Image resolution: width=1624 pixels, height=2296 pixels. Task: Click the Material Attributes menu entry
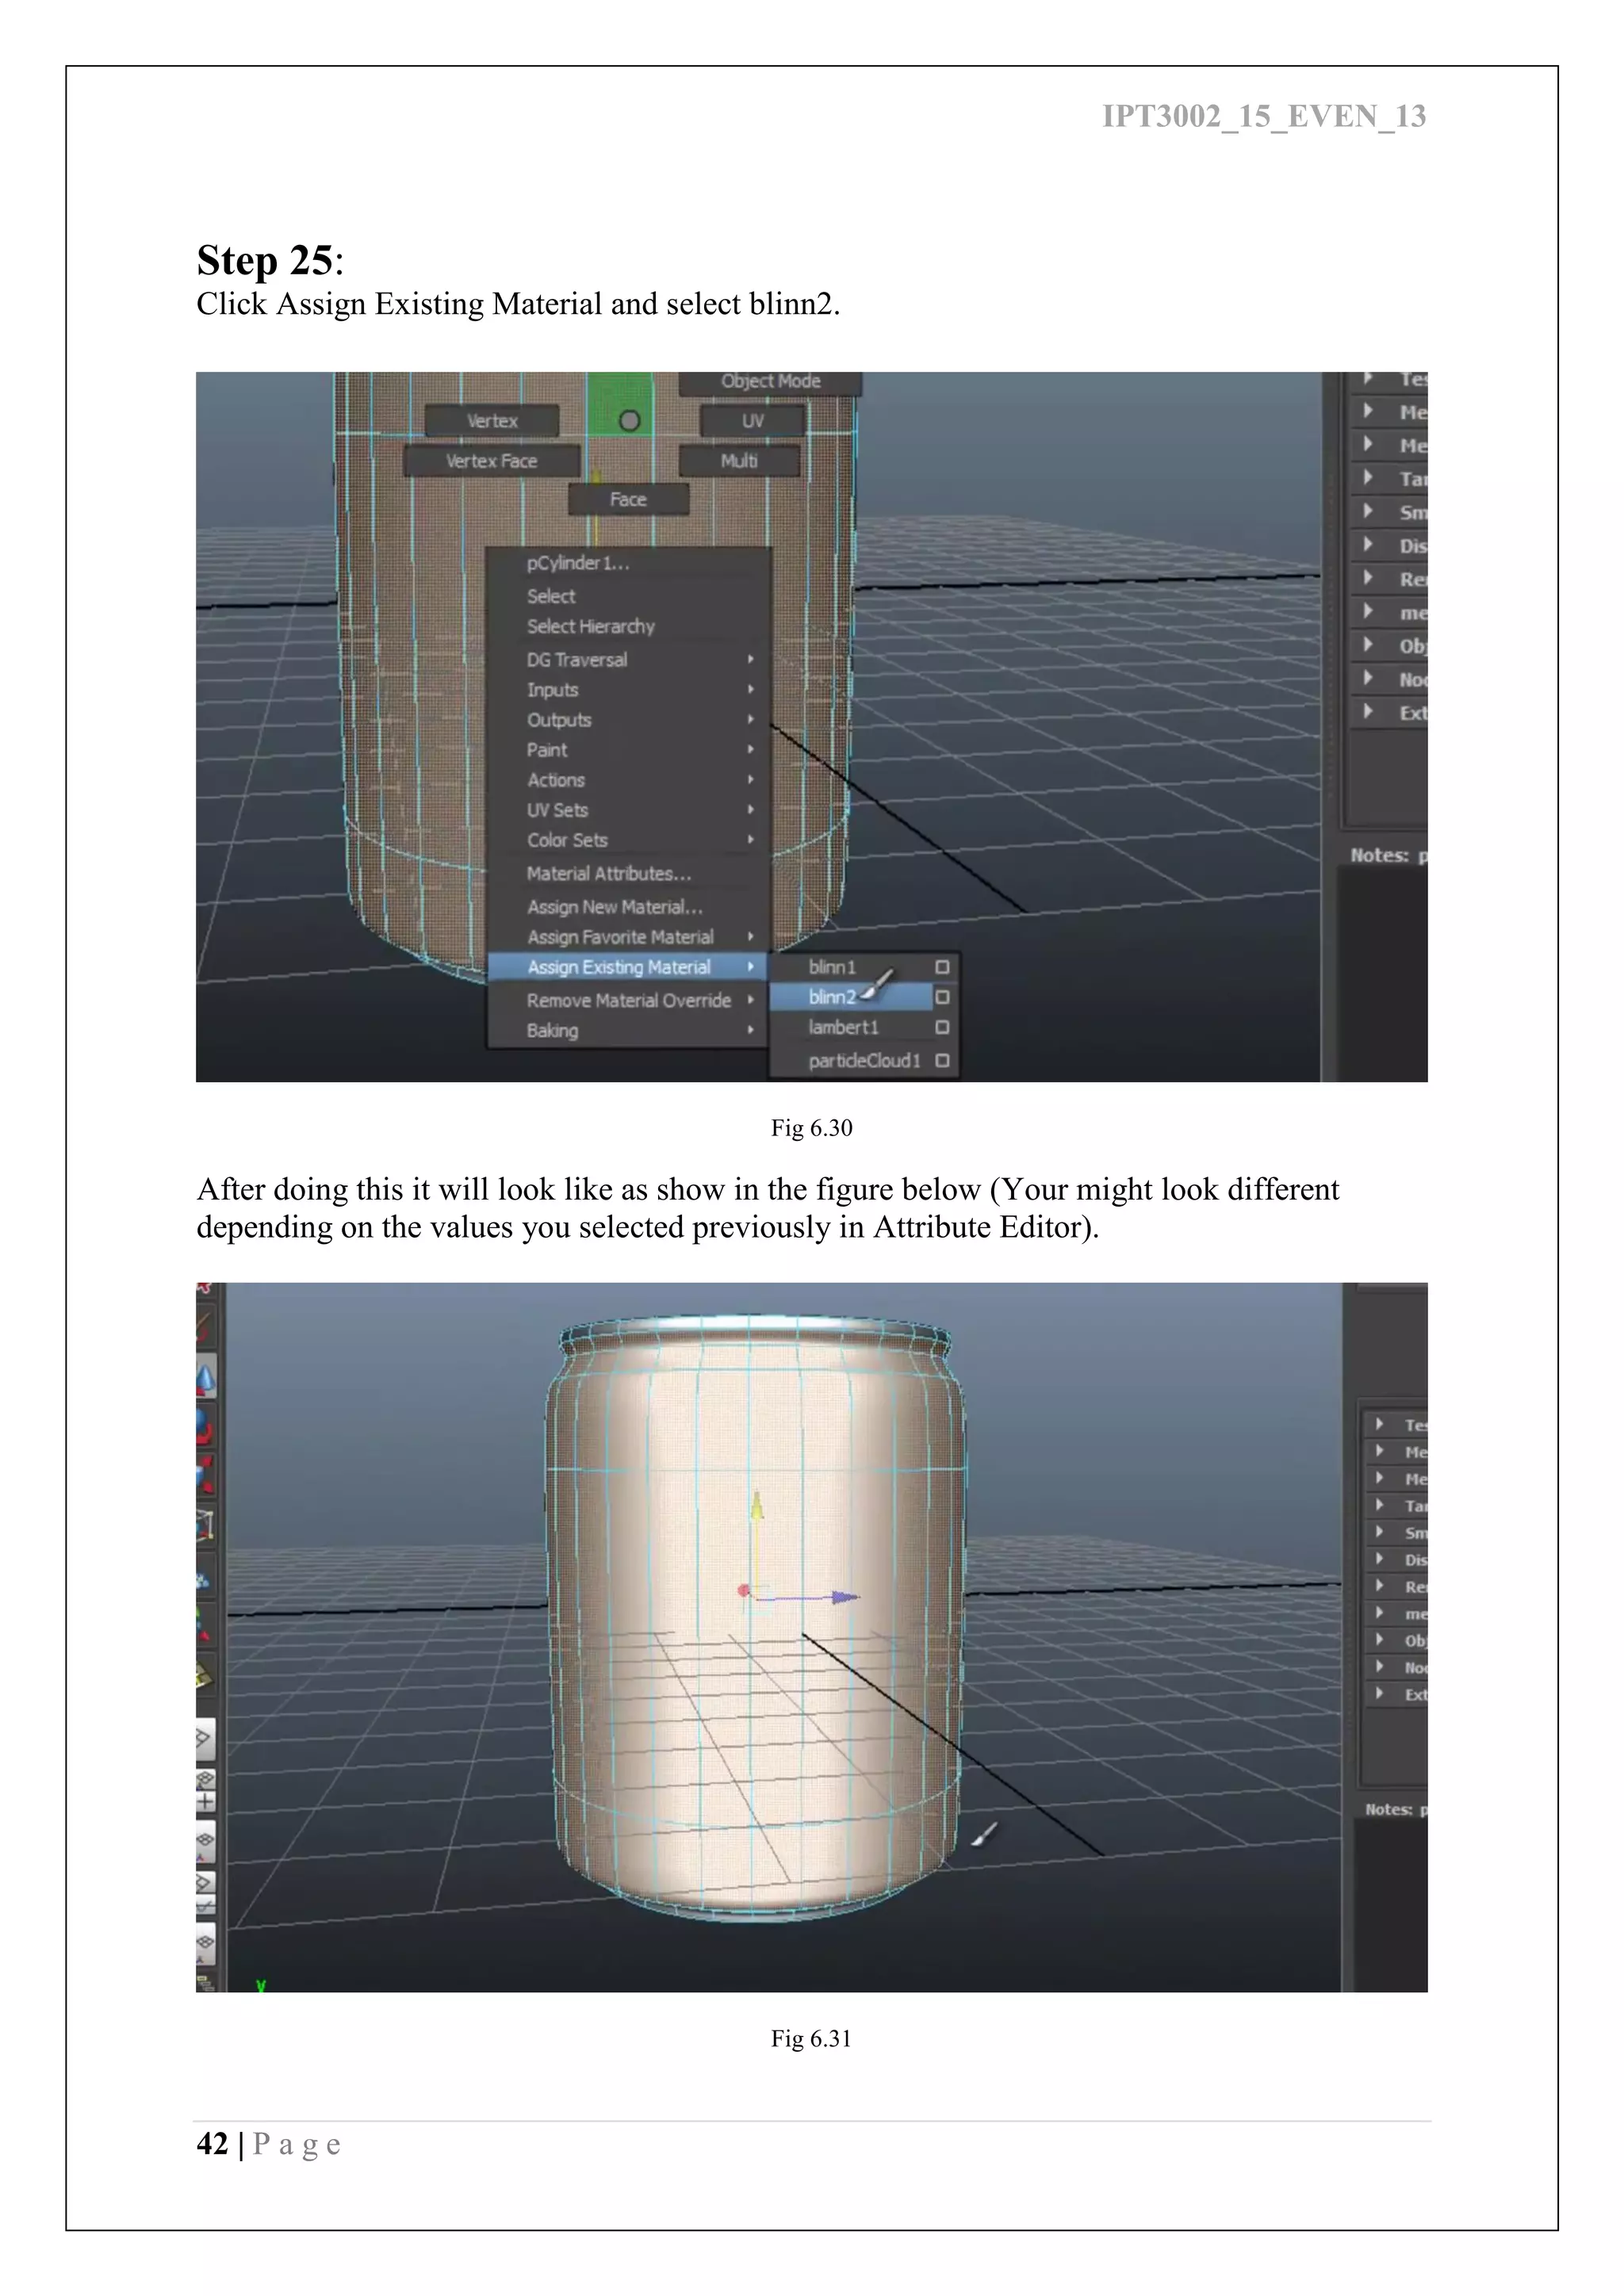[x=608, y=874]
